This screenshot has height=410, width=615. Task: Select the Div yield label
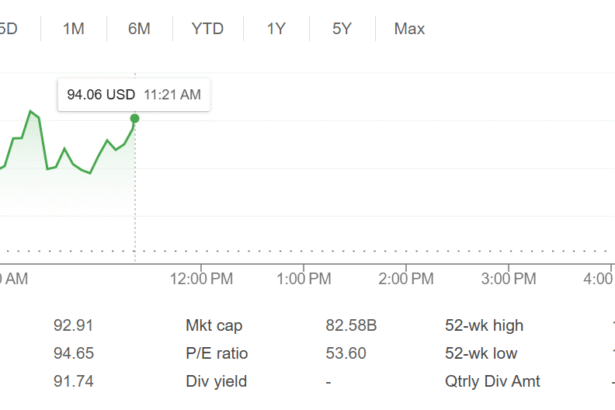pyautogui.click(x=216, y=381)
